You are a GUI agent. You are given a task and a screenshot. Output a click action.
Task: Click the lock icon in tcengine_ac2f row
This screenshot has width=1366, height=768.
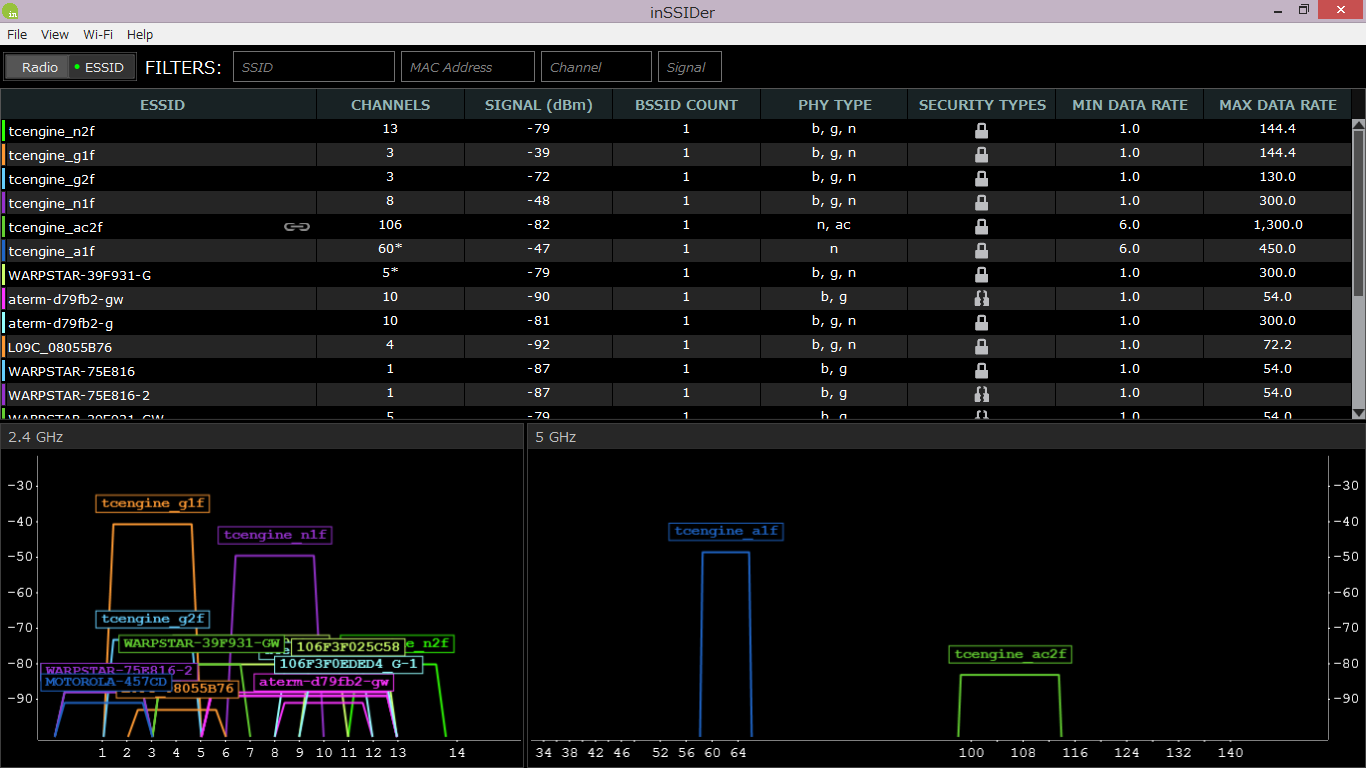coord(982,226)
